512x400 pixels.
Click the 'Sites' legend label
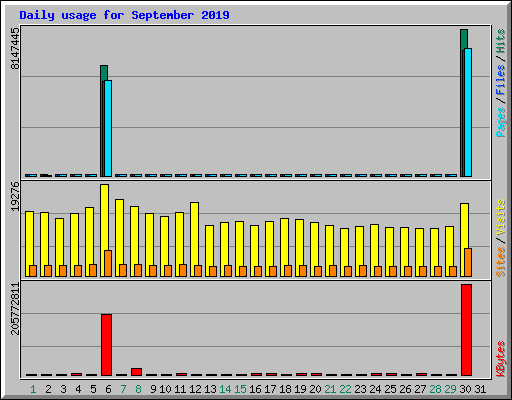pyautogui.click(x=501, y=262)
